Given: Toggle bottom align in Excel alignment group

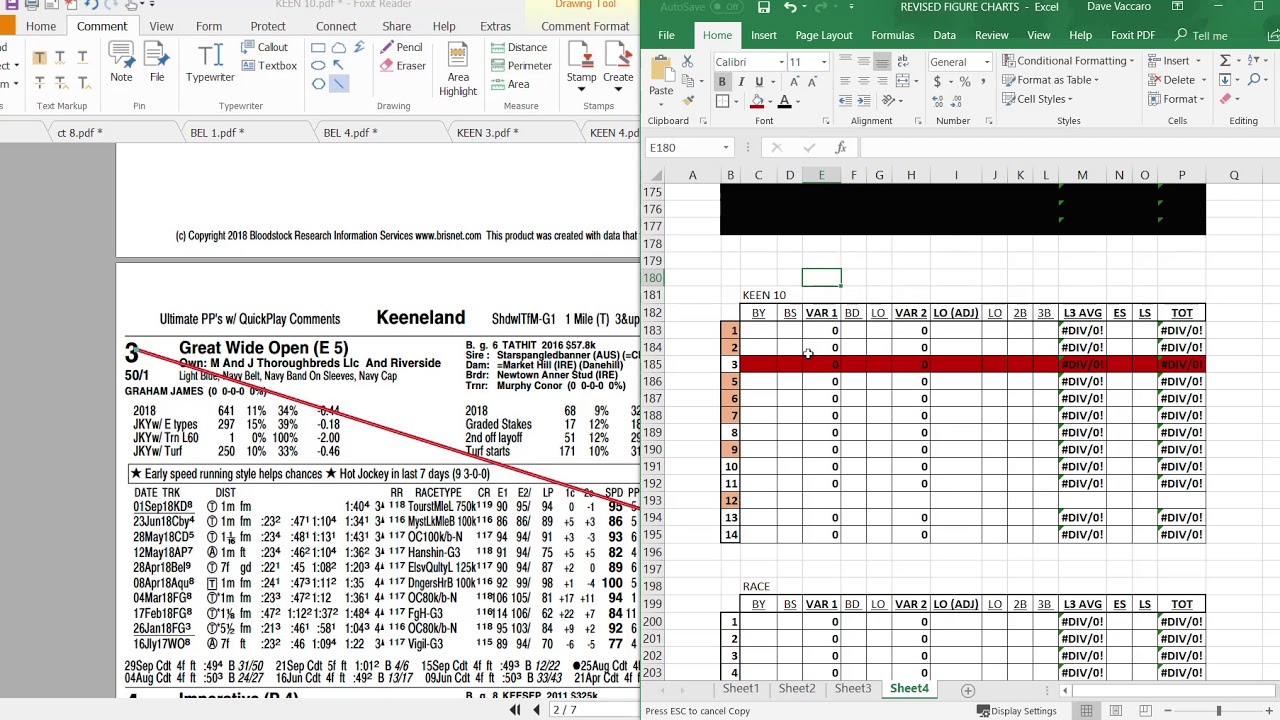Looking at the screenshot, I should pos(882,62).
